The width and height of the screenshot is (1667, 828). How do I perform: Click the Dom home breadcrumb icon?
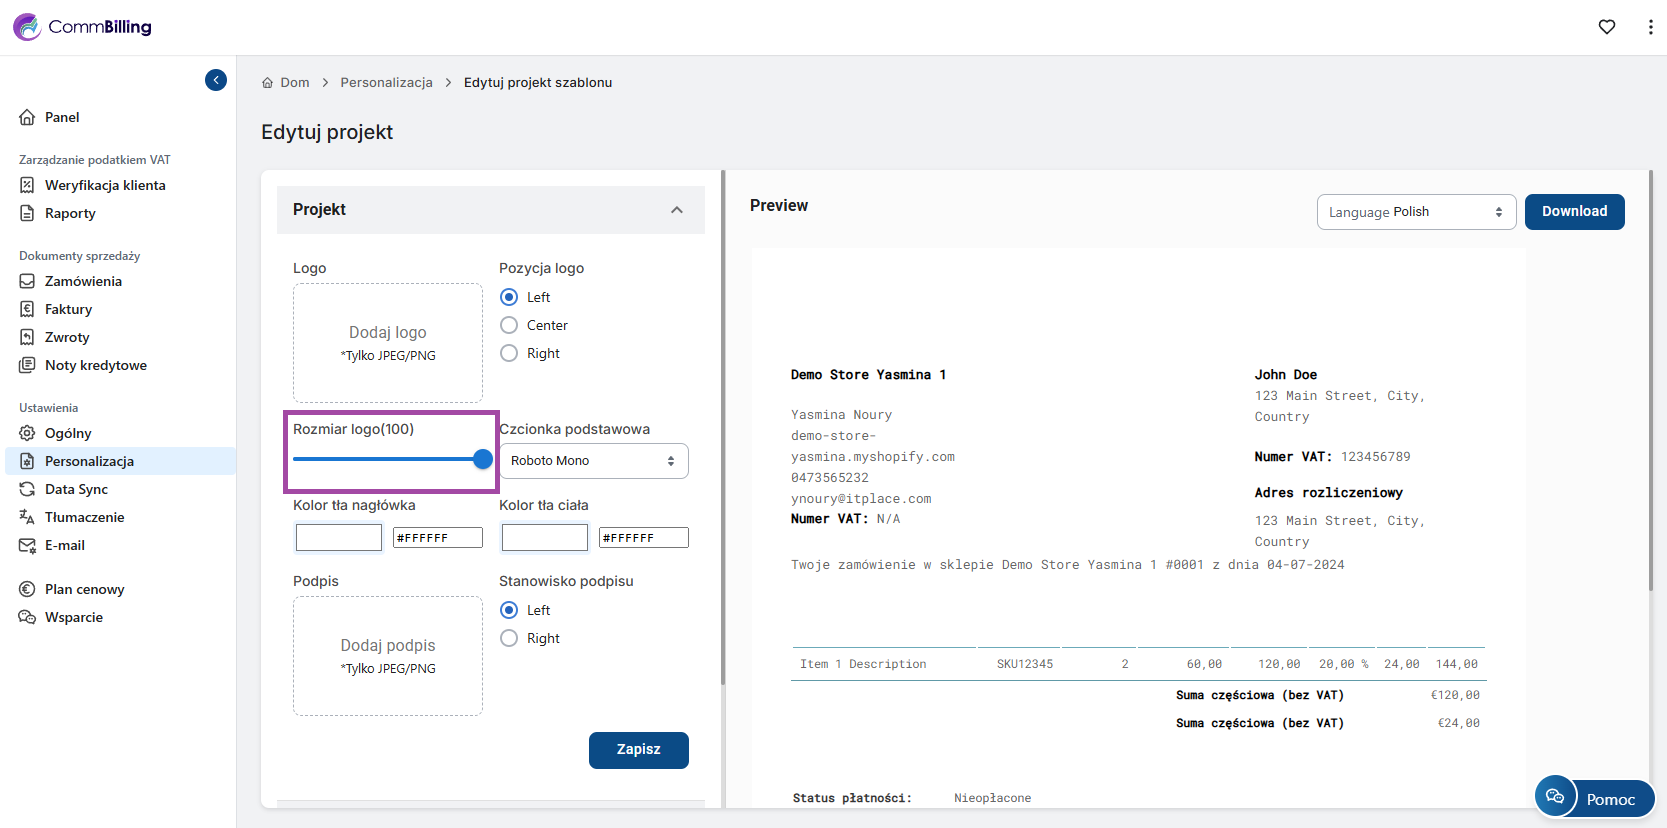pyautogui.click(x=267, y=83)
